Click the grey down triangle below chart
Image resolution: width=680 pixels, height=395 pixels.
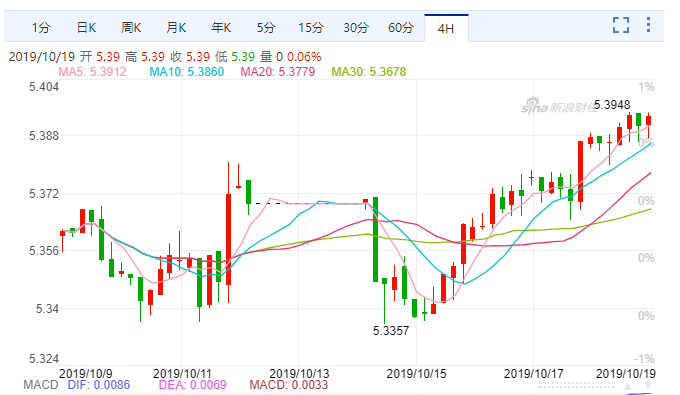(649, 386)
